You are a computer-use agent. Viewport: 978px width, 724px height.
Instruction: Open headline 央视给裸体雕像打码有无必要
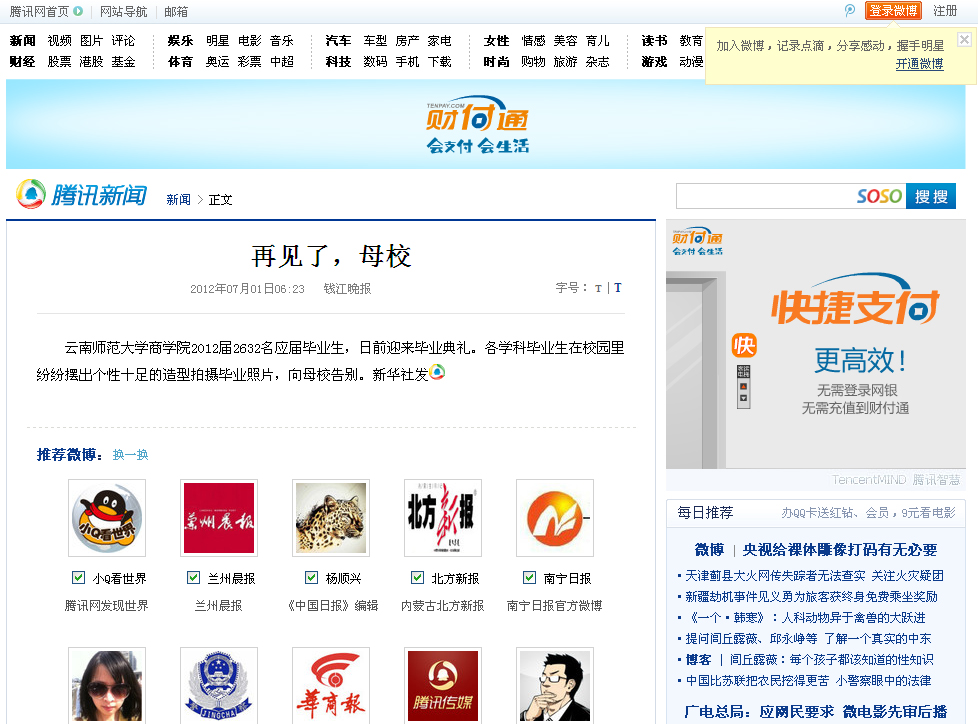tap(840, 549)
